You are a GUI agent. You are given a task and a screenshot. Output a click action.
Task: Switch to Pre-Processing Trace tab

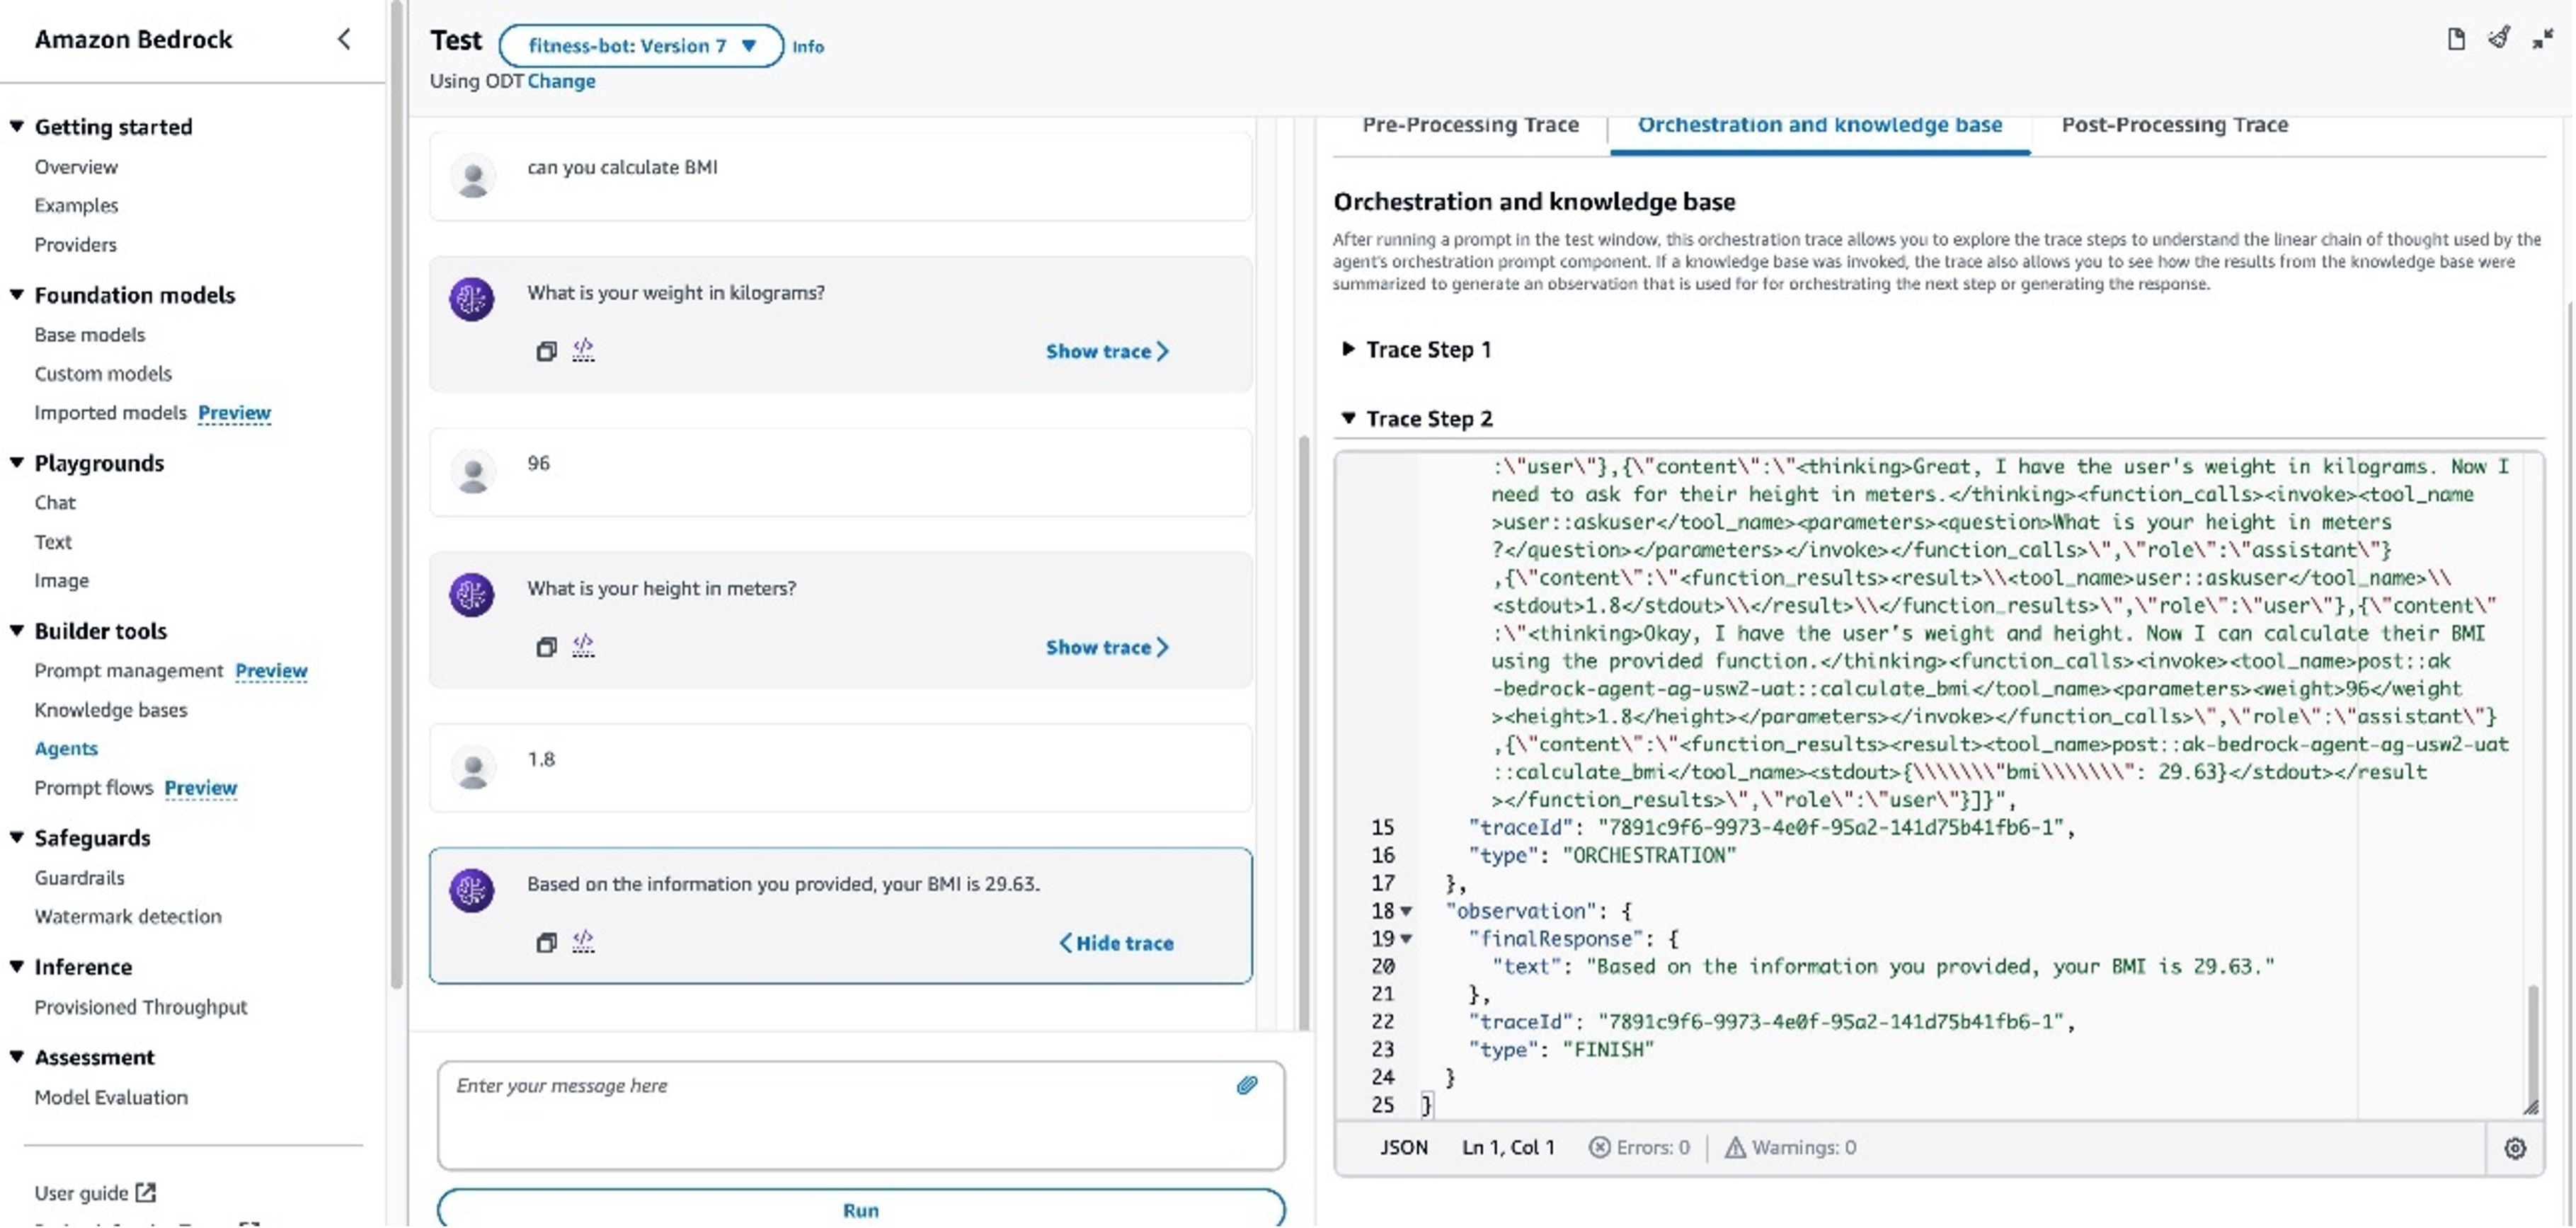coord(1470,125)
